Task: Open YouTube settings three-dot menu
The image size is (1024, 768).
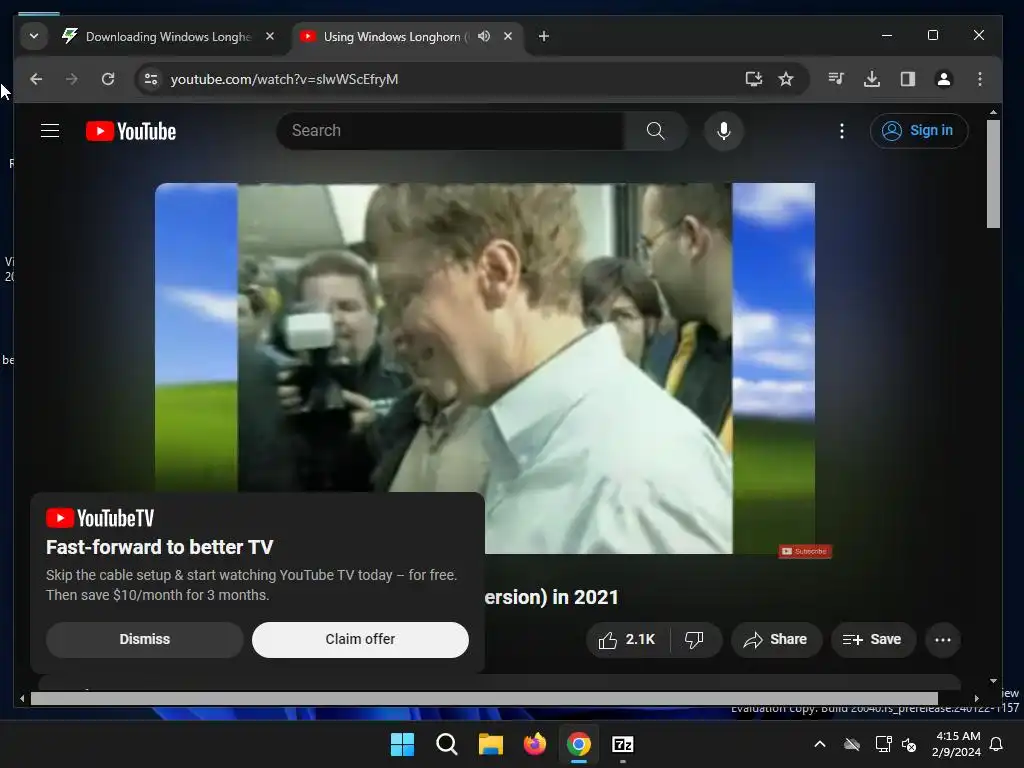Action: click(842, 131)
